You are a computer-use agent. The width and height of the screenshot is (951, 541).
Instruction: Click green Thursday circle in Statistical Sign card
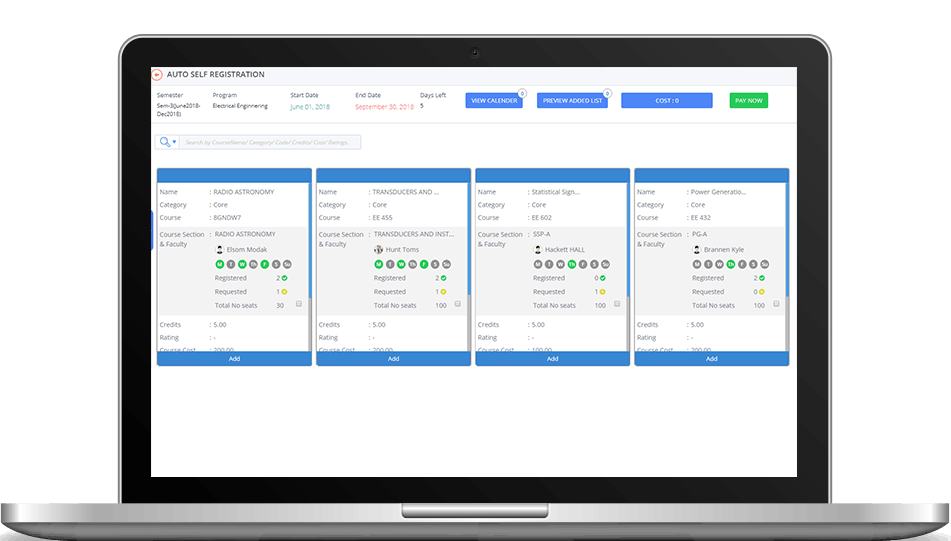pos(571,264)
